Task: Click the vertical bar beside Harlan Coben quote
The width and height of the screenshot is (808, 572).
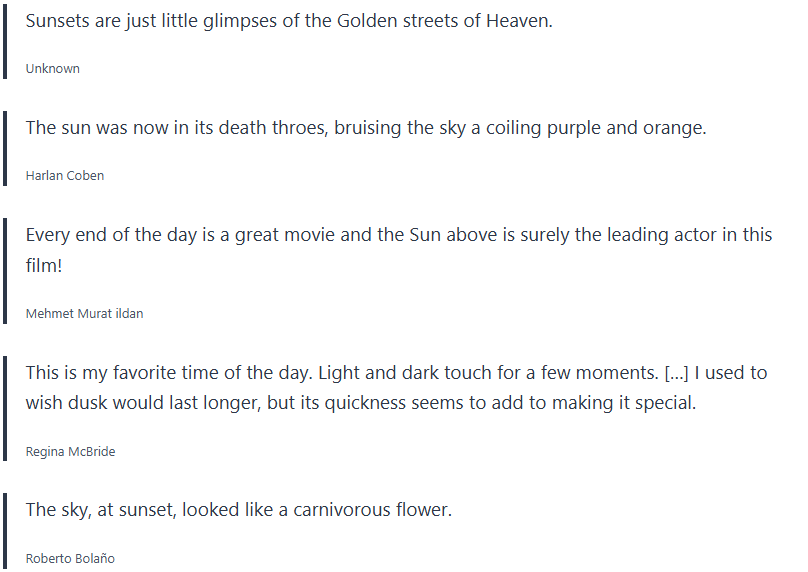Action: [x=5, y=149]
